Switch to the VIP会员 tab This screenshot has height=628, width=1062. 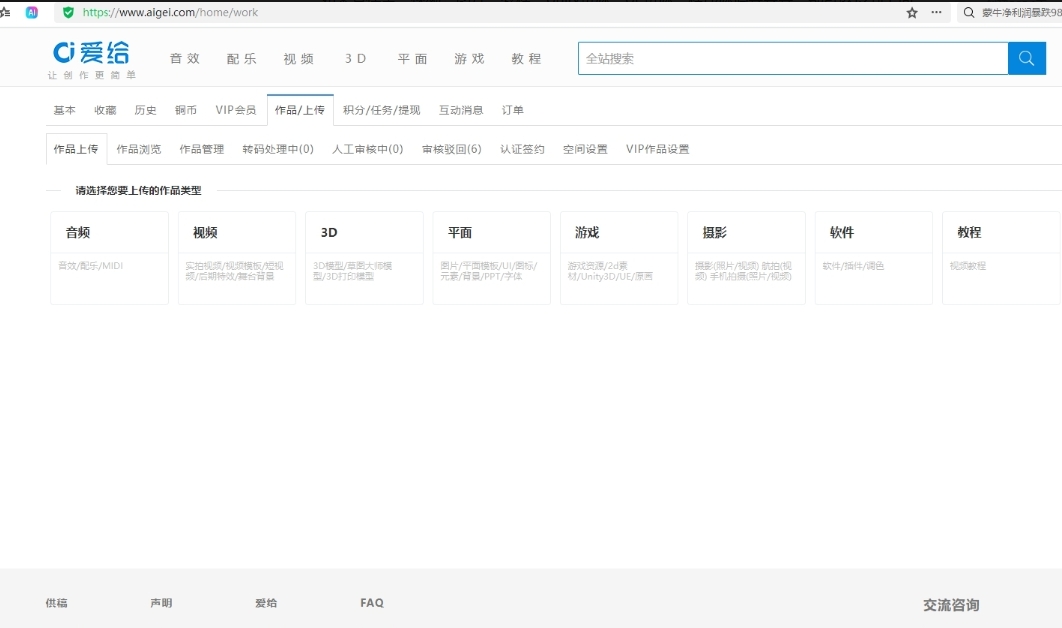point(236,110)
